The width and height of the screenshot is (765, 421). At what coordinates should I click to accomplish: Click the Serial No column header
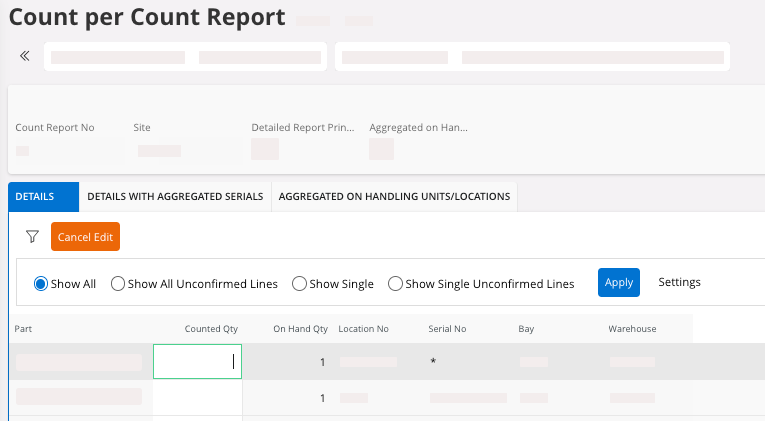(447, 329)
